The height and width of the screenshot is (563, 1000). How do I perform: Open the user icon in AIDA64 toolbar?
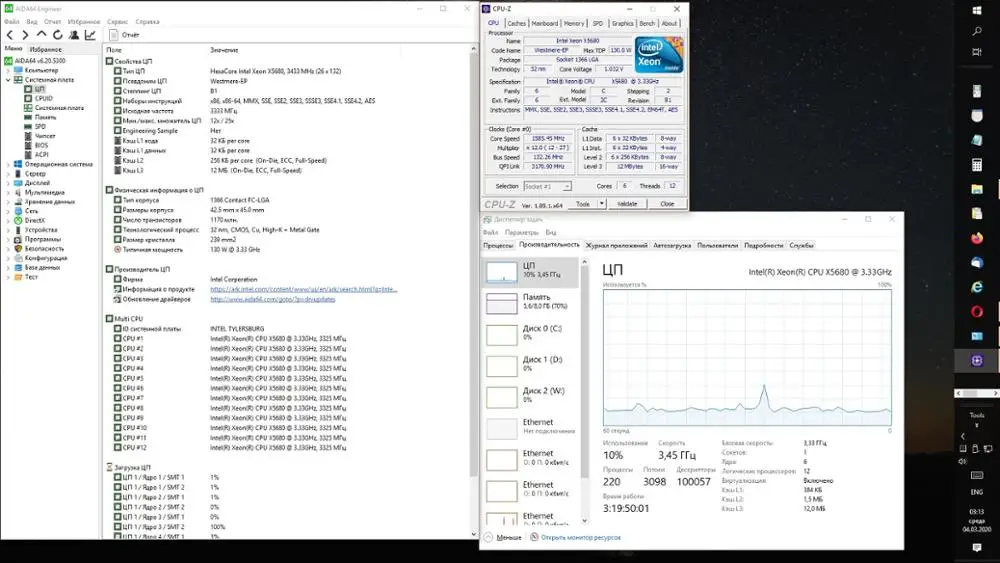tap(74, 35)
